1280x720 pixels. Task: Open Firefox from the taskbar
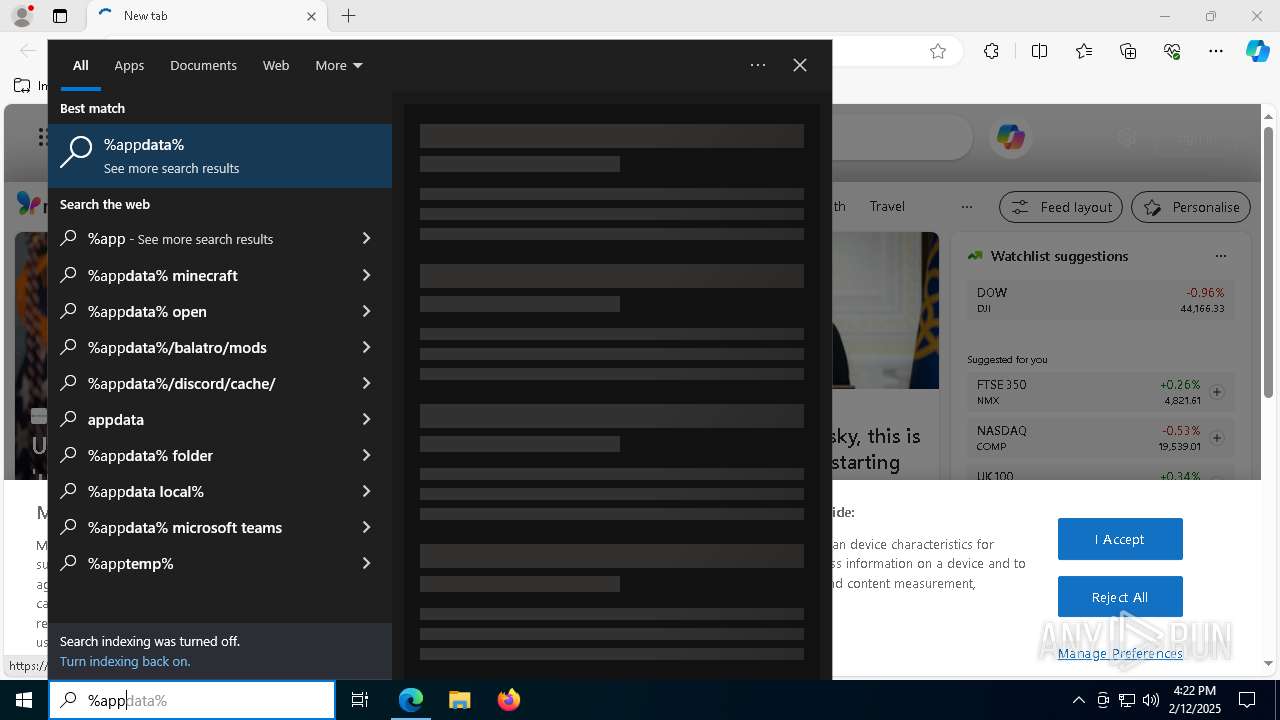tap(508, 700)
